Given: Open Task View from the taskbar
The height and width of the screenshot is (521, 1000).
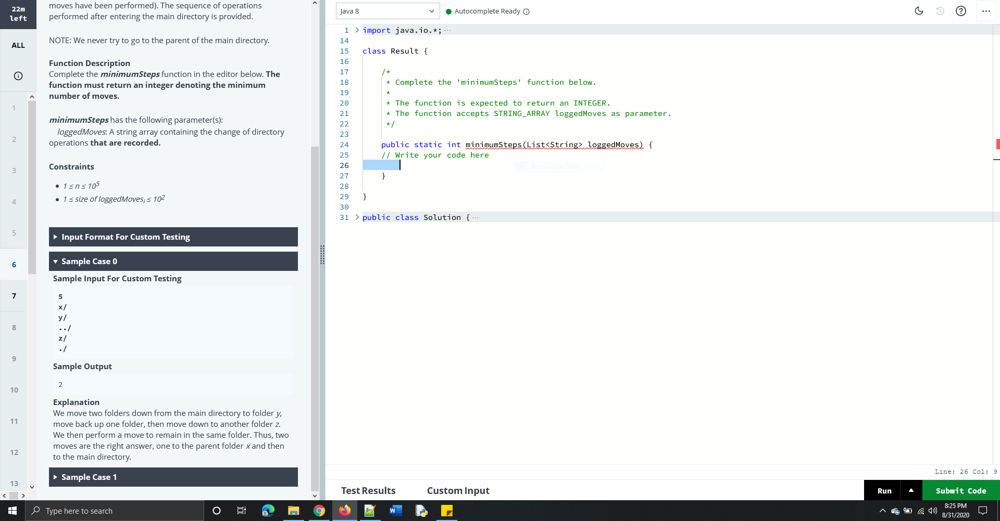Looking at the screenshot, I should click(x=241, y=511).
